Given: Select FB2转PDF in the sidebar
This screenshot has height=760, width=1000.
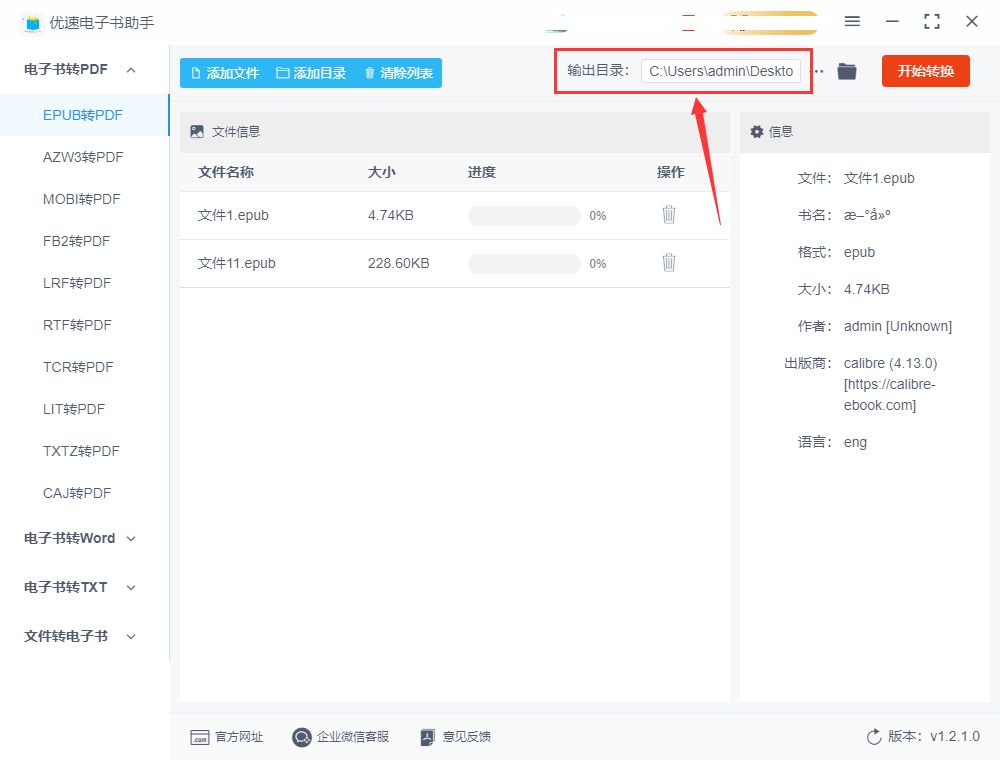Looking at the screenshot, I should pos(77,241).
